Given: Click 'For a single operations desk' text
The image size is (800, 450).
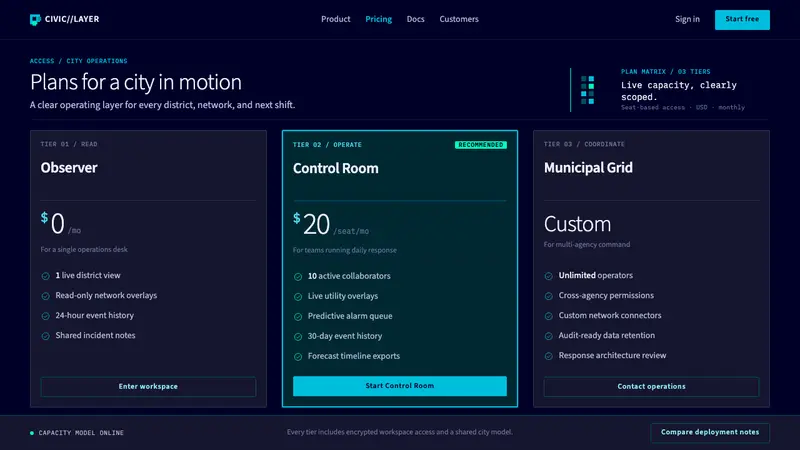Looking at the screenshot, I should (84, 249).
